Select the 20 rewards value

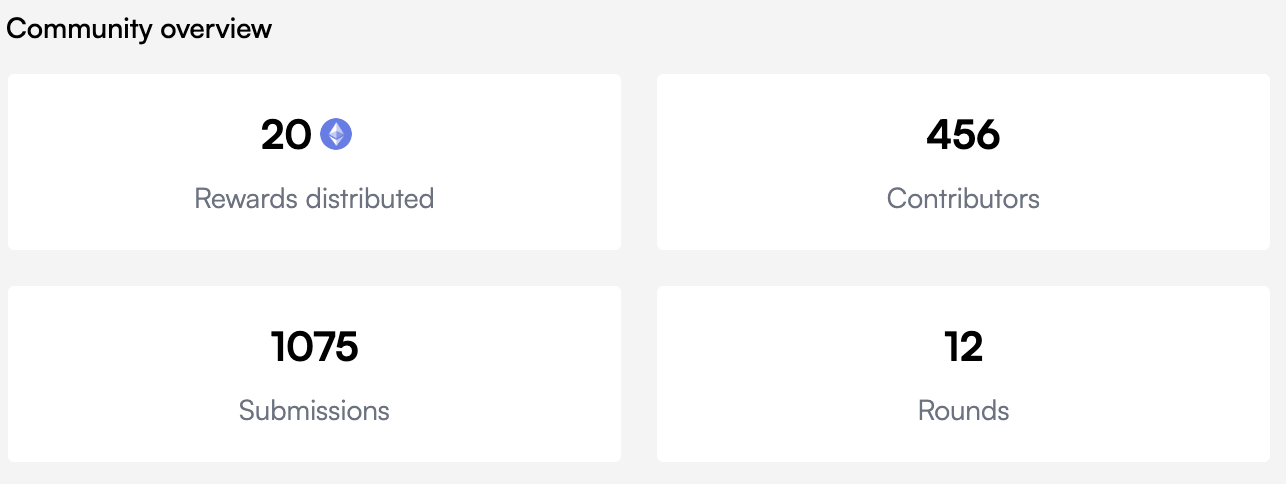(x=286, y=135)
